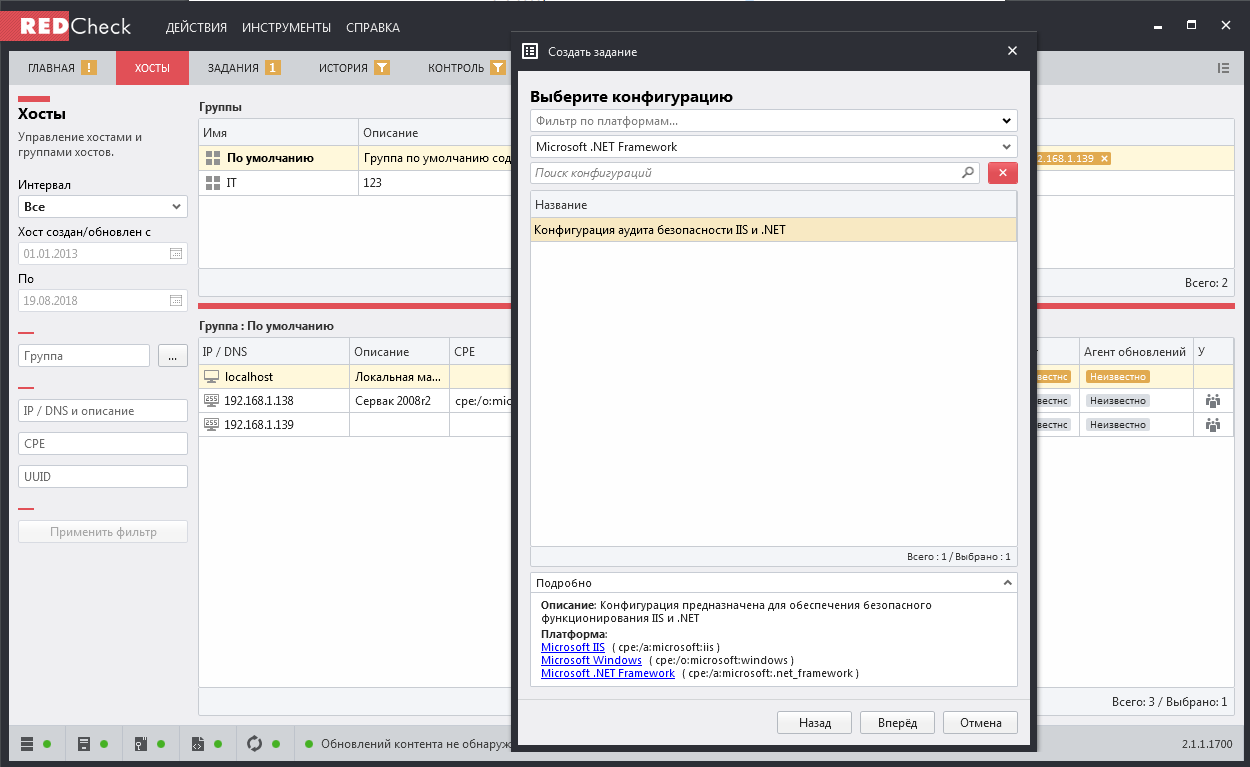Switch to the ХОСТЫ tab
The height and width of the screenshot is (767, 1250).
152,68
